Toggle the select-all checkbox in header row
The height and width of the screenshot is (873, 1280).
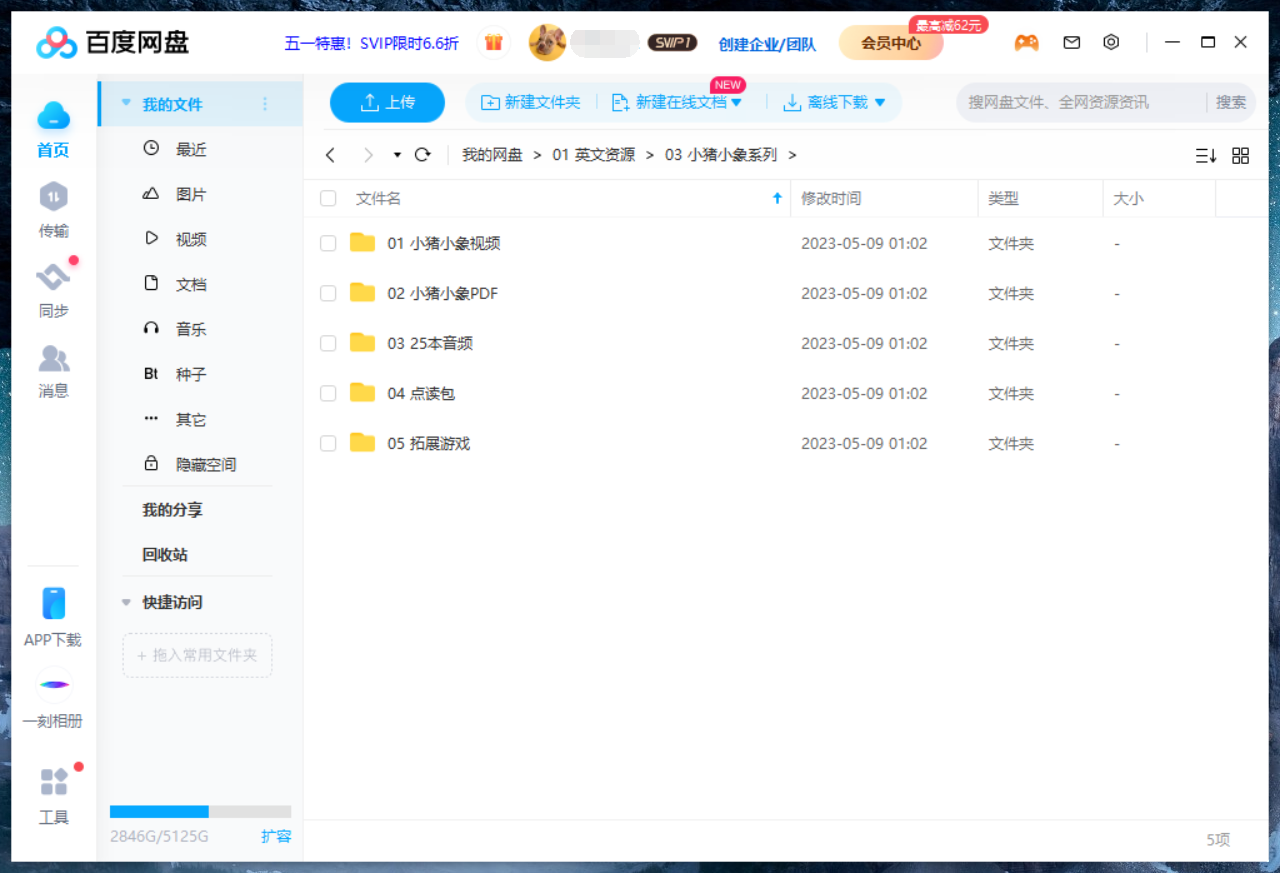pyautogui.click(x=328, y=198)
